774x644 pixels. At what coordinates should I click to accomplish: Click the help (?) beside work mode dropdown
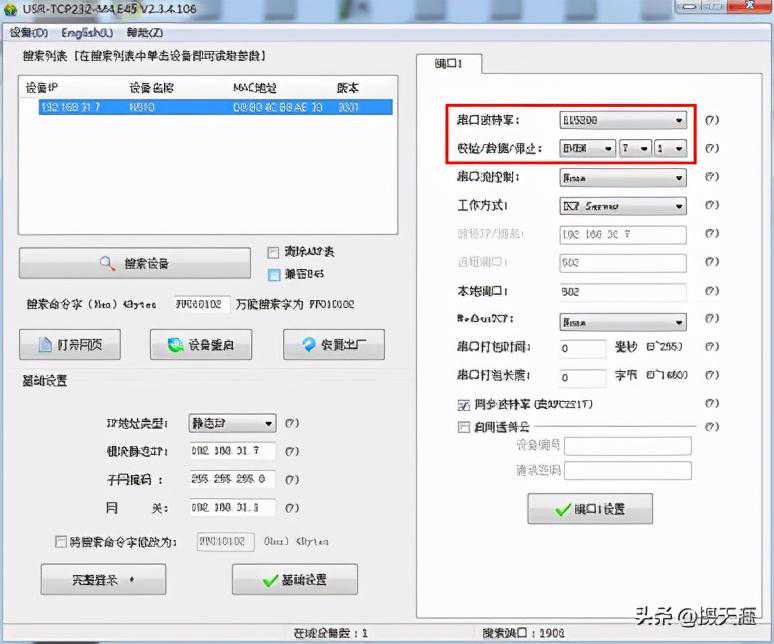tap(711, 206)
